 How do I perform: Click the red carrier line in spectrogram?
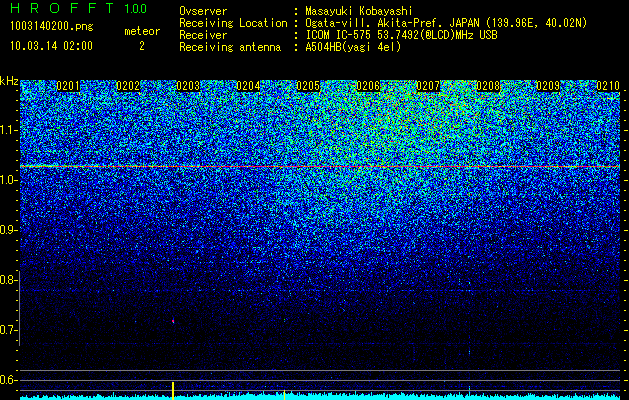pos(320,166)
